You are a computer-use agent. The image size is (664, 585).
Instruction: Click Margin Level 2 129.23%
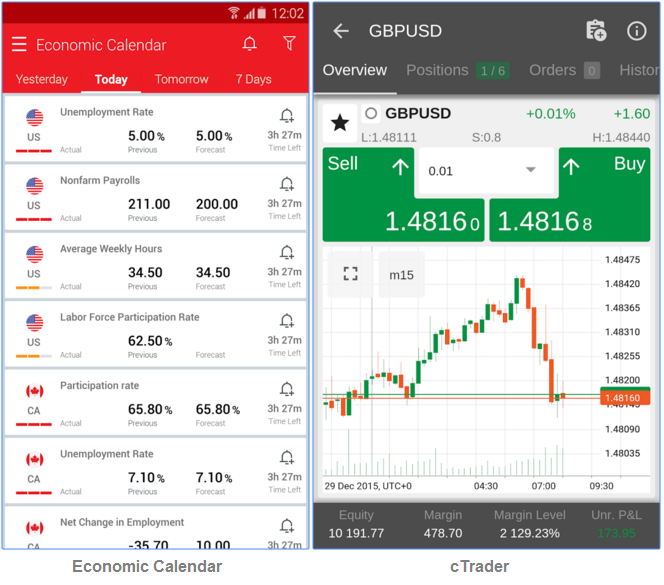[530, 533]
